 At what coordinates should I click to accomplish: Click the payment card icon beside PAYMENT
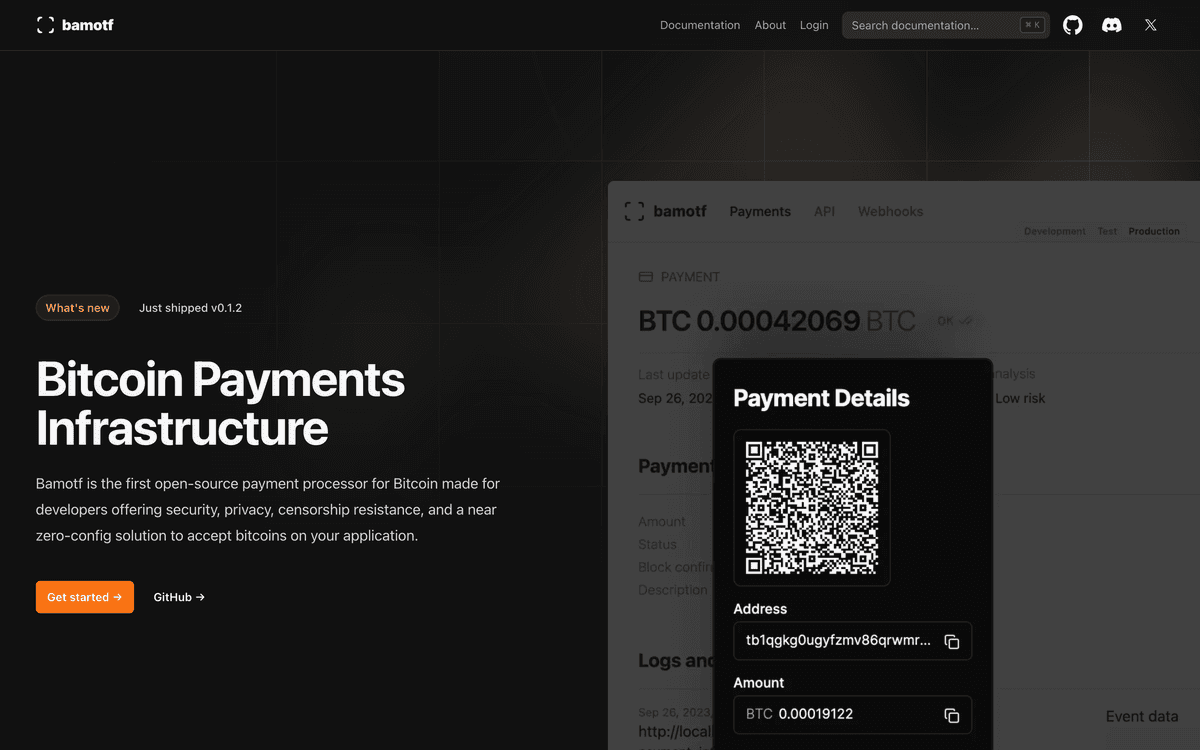tap(646, 277)
